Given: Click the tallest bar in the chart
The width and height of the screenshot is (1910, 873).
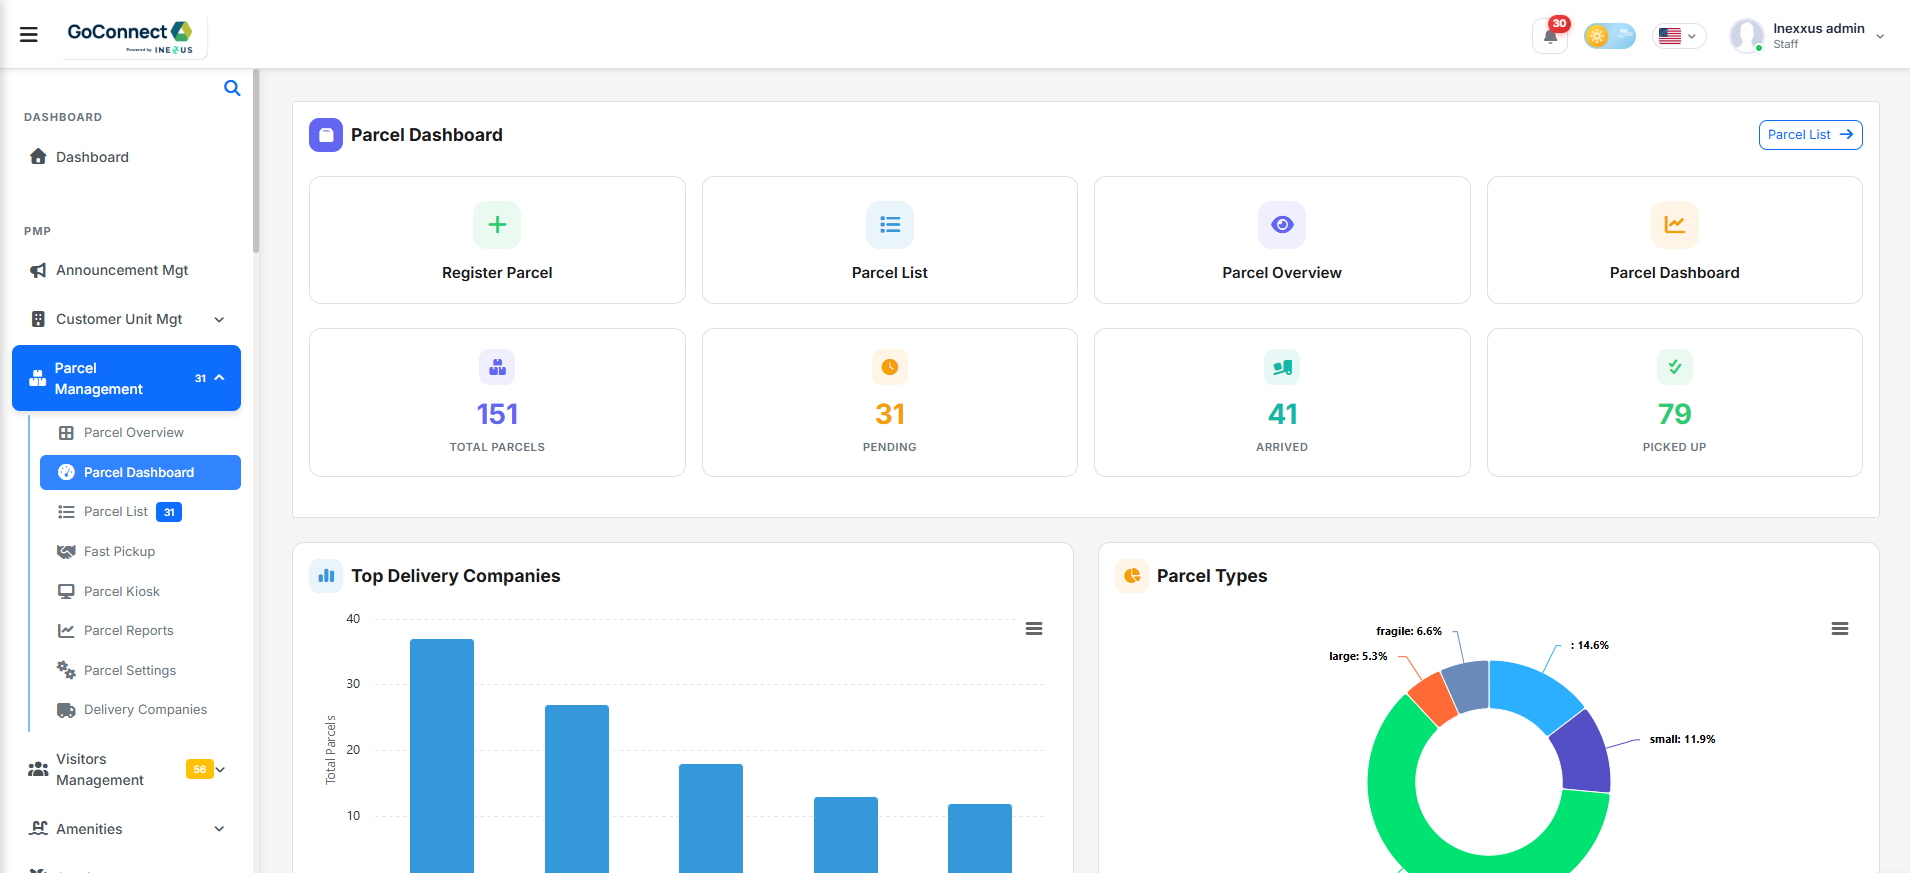Looking at the screenshot, I should (442, 755).
